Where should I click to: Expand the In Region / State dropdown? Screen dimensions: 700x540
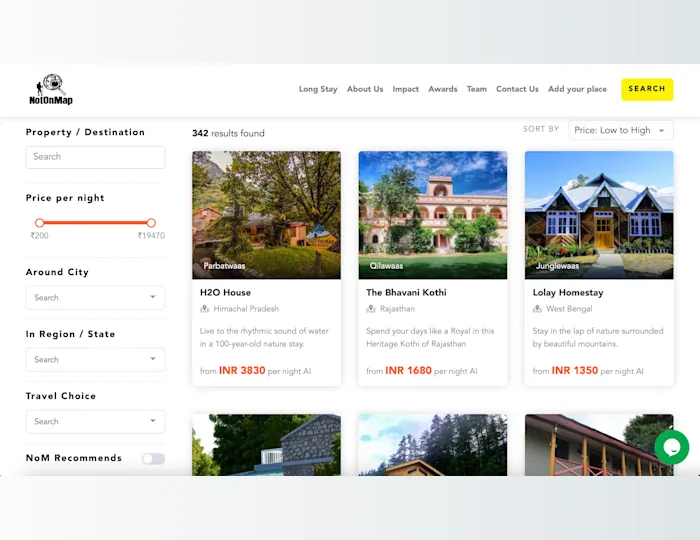click(x=95, y=360)
